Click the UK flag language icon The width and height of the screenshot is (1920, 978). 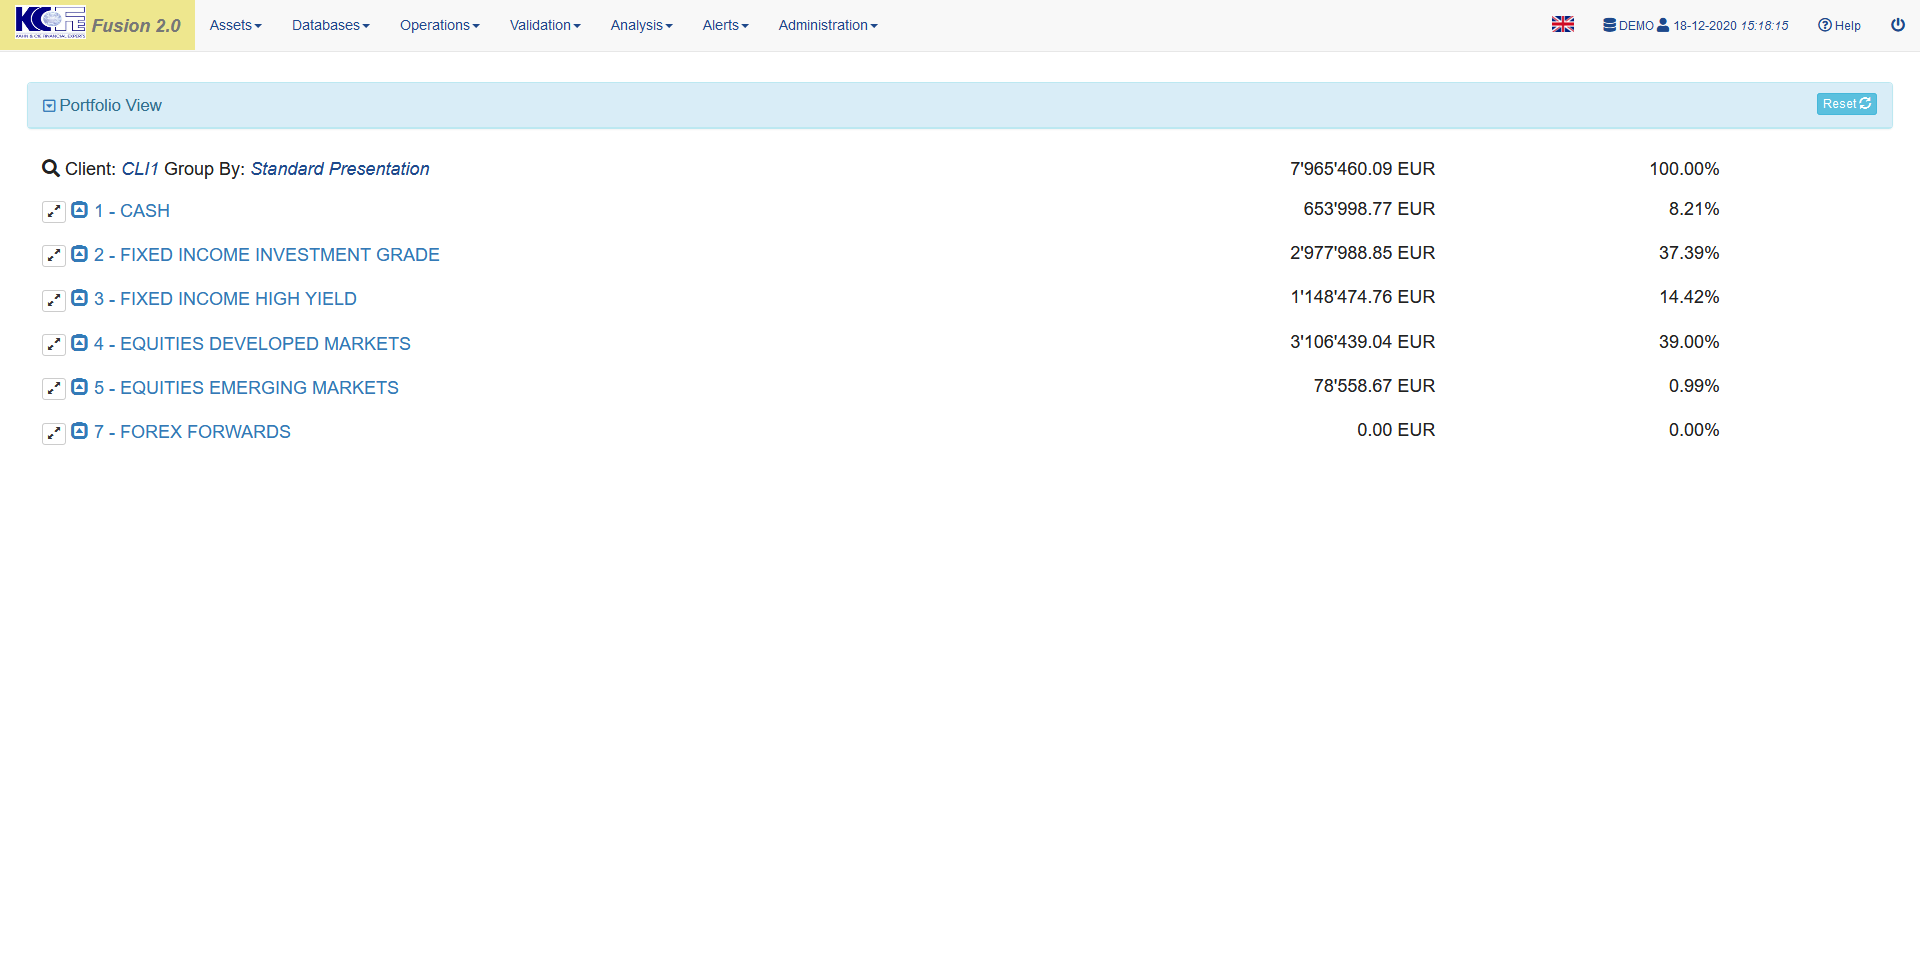pos(1562,25)
